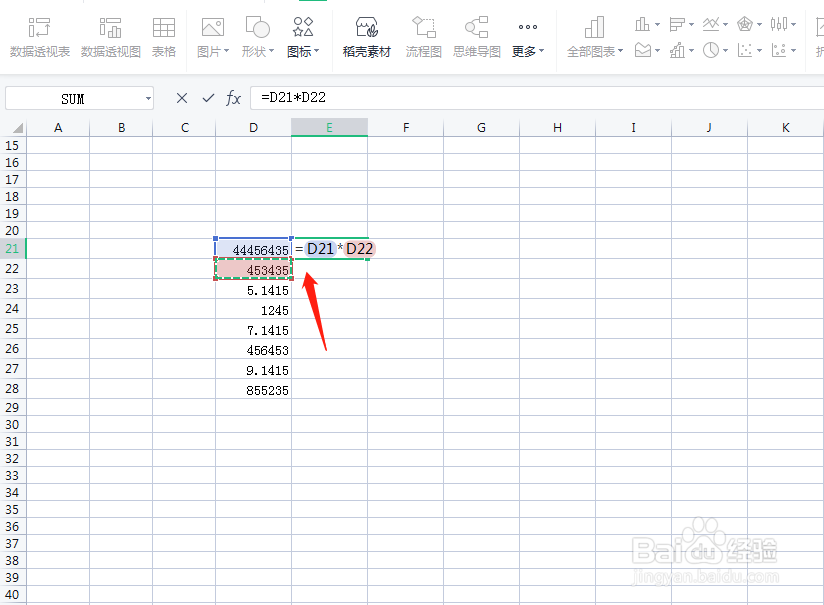Open 稻壳素材 materials library

coord(367,37)
